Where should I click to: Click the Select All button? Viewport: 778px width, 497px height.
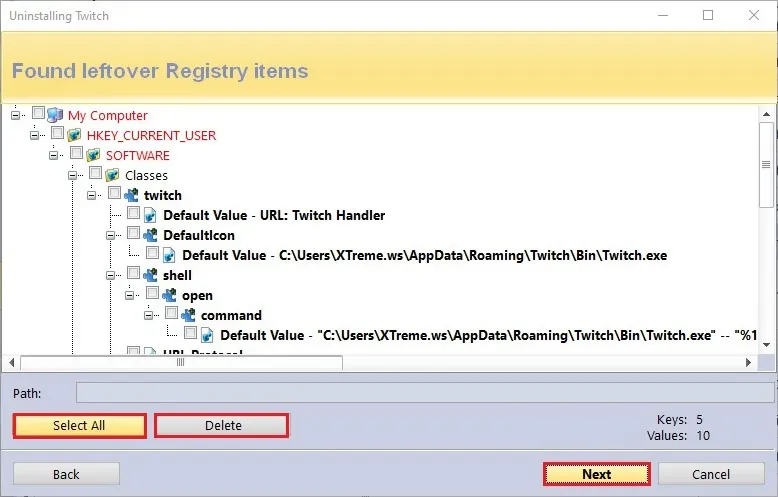79,426
